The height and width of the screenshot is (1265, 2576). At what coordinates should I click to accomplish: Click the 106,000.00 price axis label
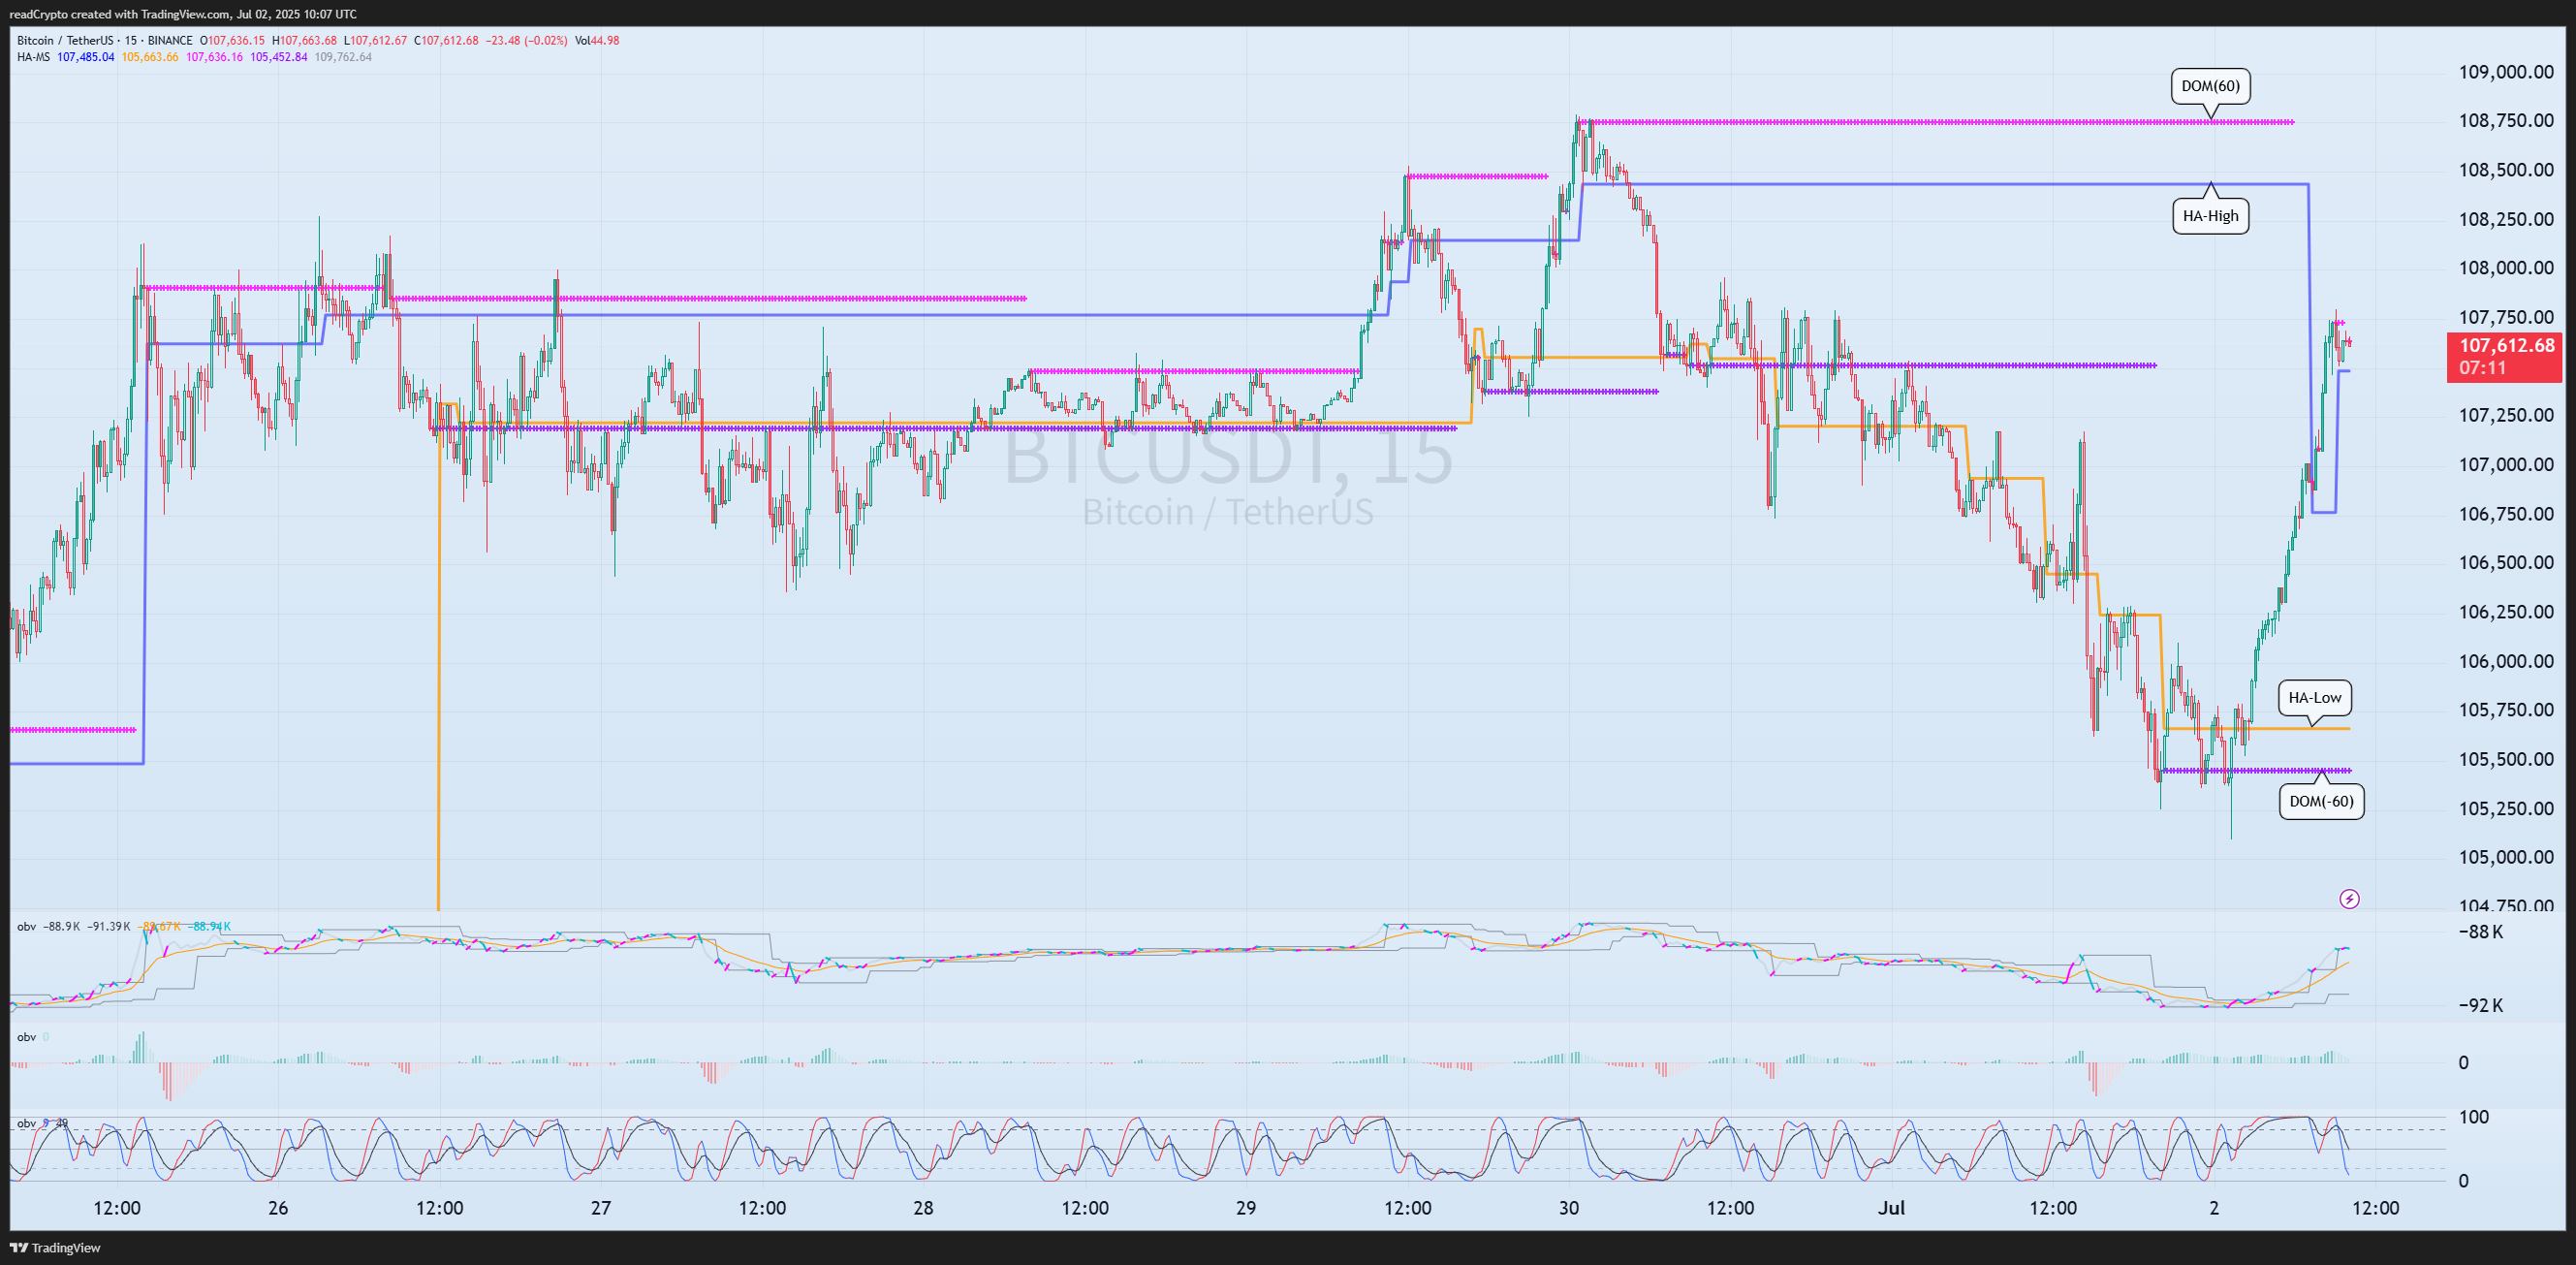click(2506, 661)
